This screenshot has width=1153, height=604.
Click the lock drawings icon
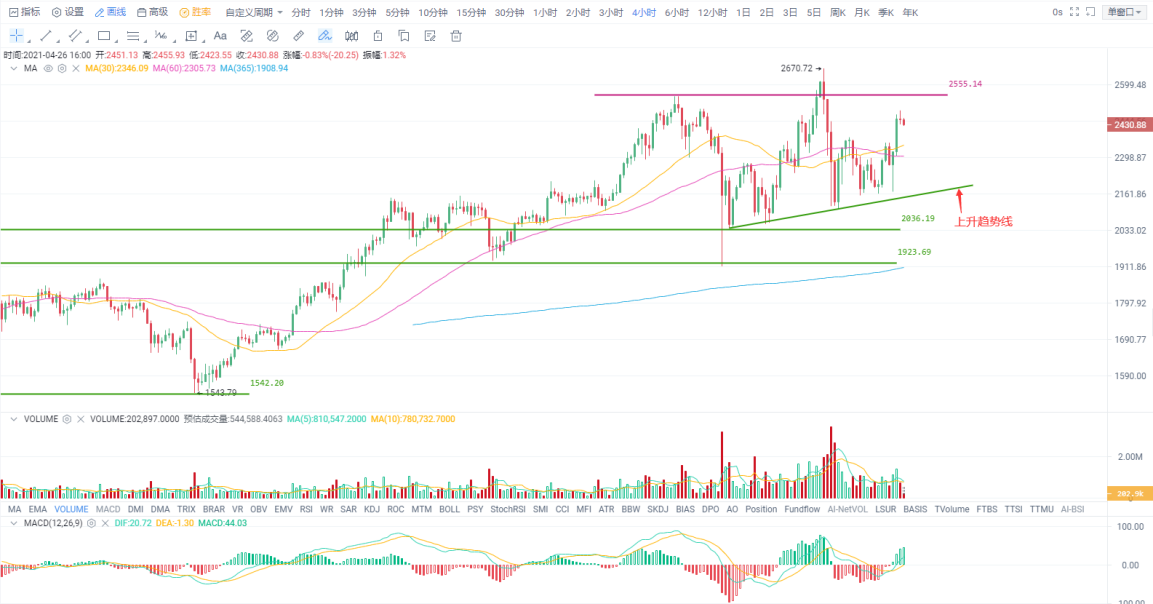coord(378,35)
